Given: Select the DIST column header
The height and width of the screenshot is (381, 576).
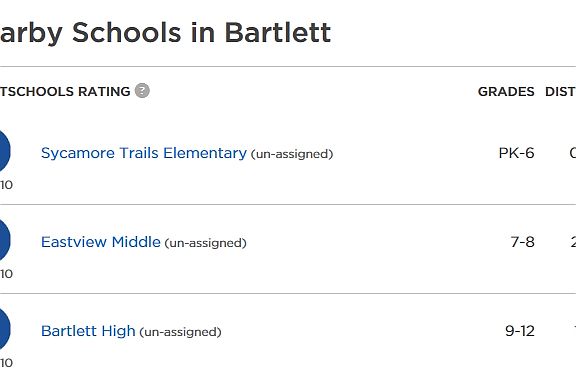Looking at the screenshot, I should click(x=561, y=91).
